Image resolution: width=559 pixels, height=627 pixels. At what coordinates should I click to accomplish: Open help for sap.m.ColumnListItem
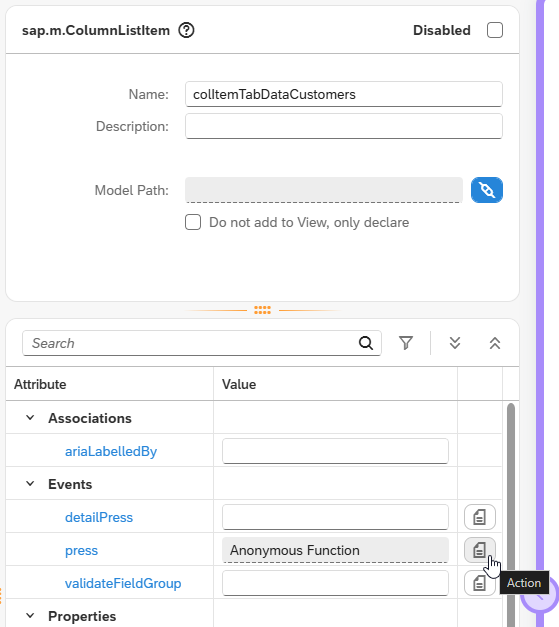pos(186,30)
